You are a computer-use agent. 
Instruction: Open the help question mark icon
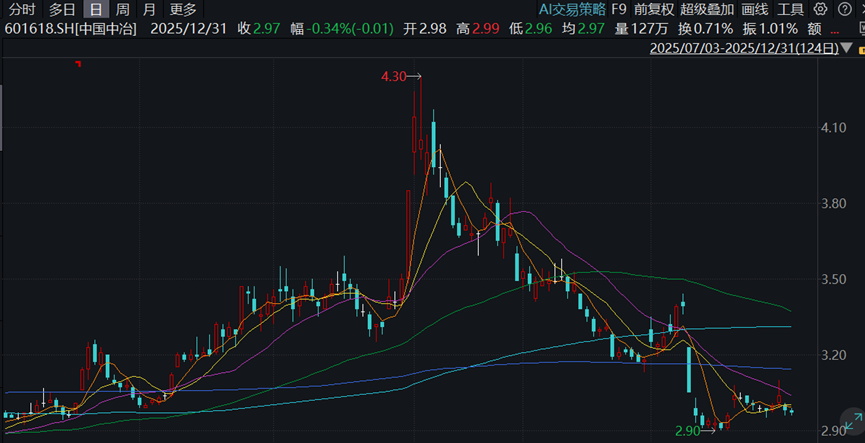(844, 9)
